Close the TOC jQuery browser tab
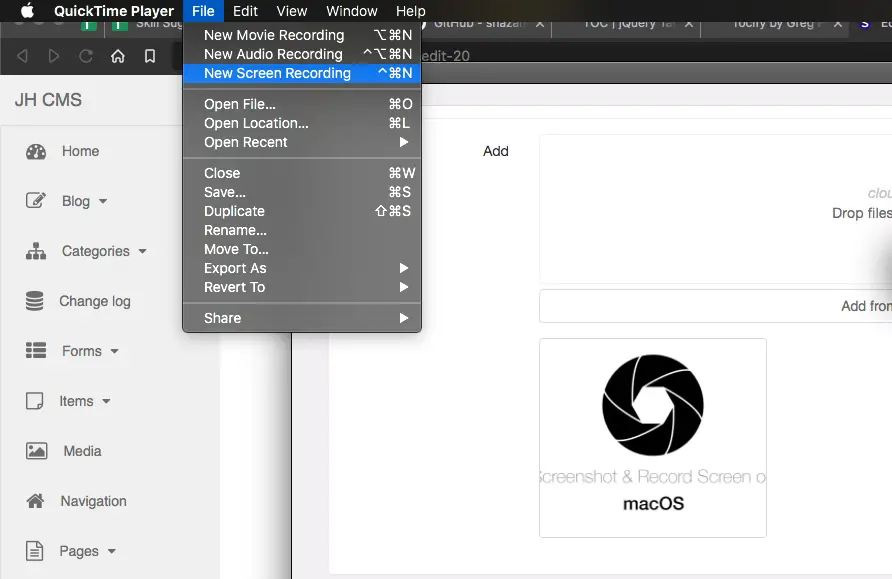The image size is (892, 579). tap(689, 23)
